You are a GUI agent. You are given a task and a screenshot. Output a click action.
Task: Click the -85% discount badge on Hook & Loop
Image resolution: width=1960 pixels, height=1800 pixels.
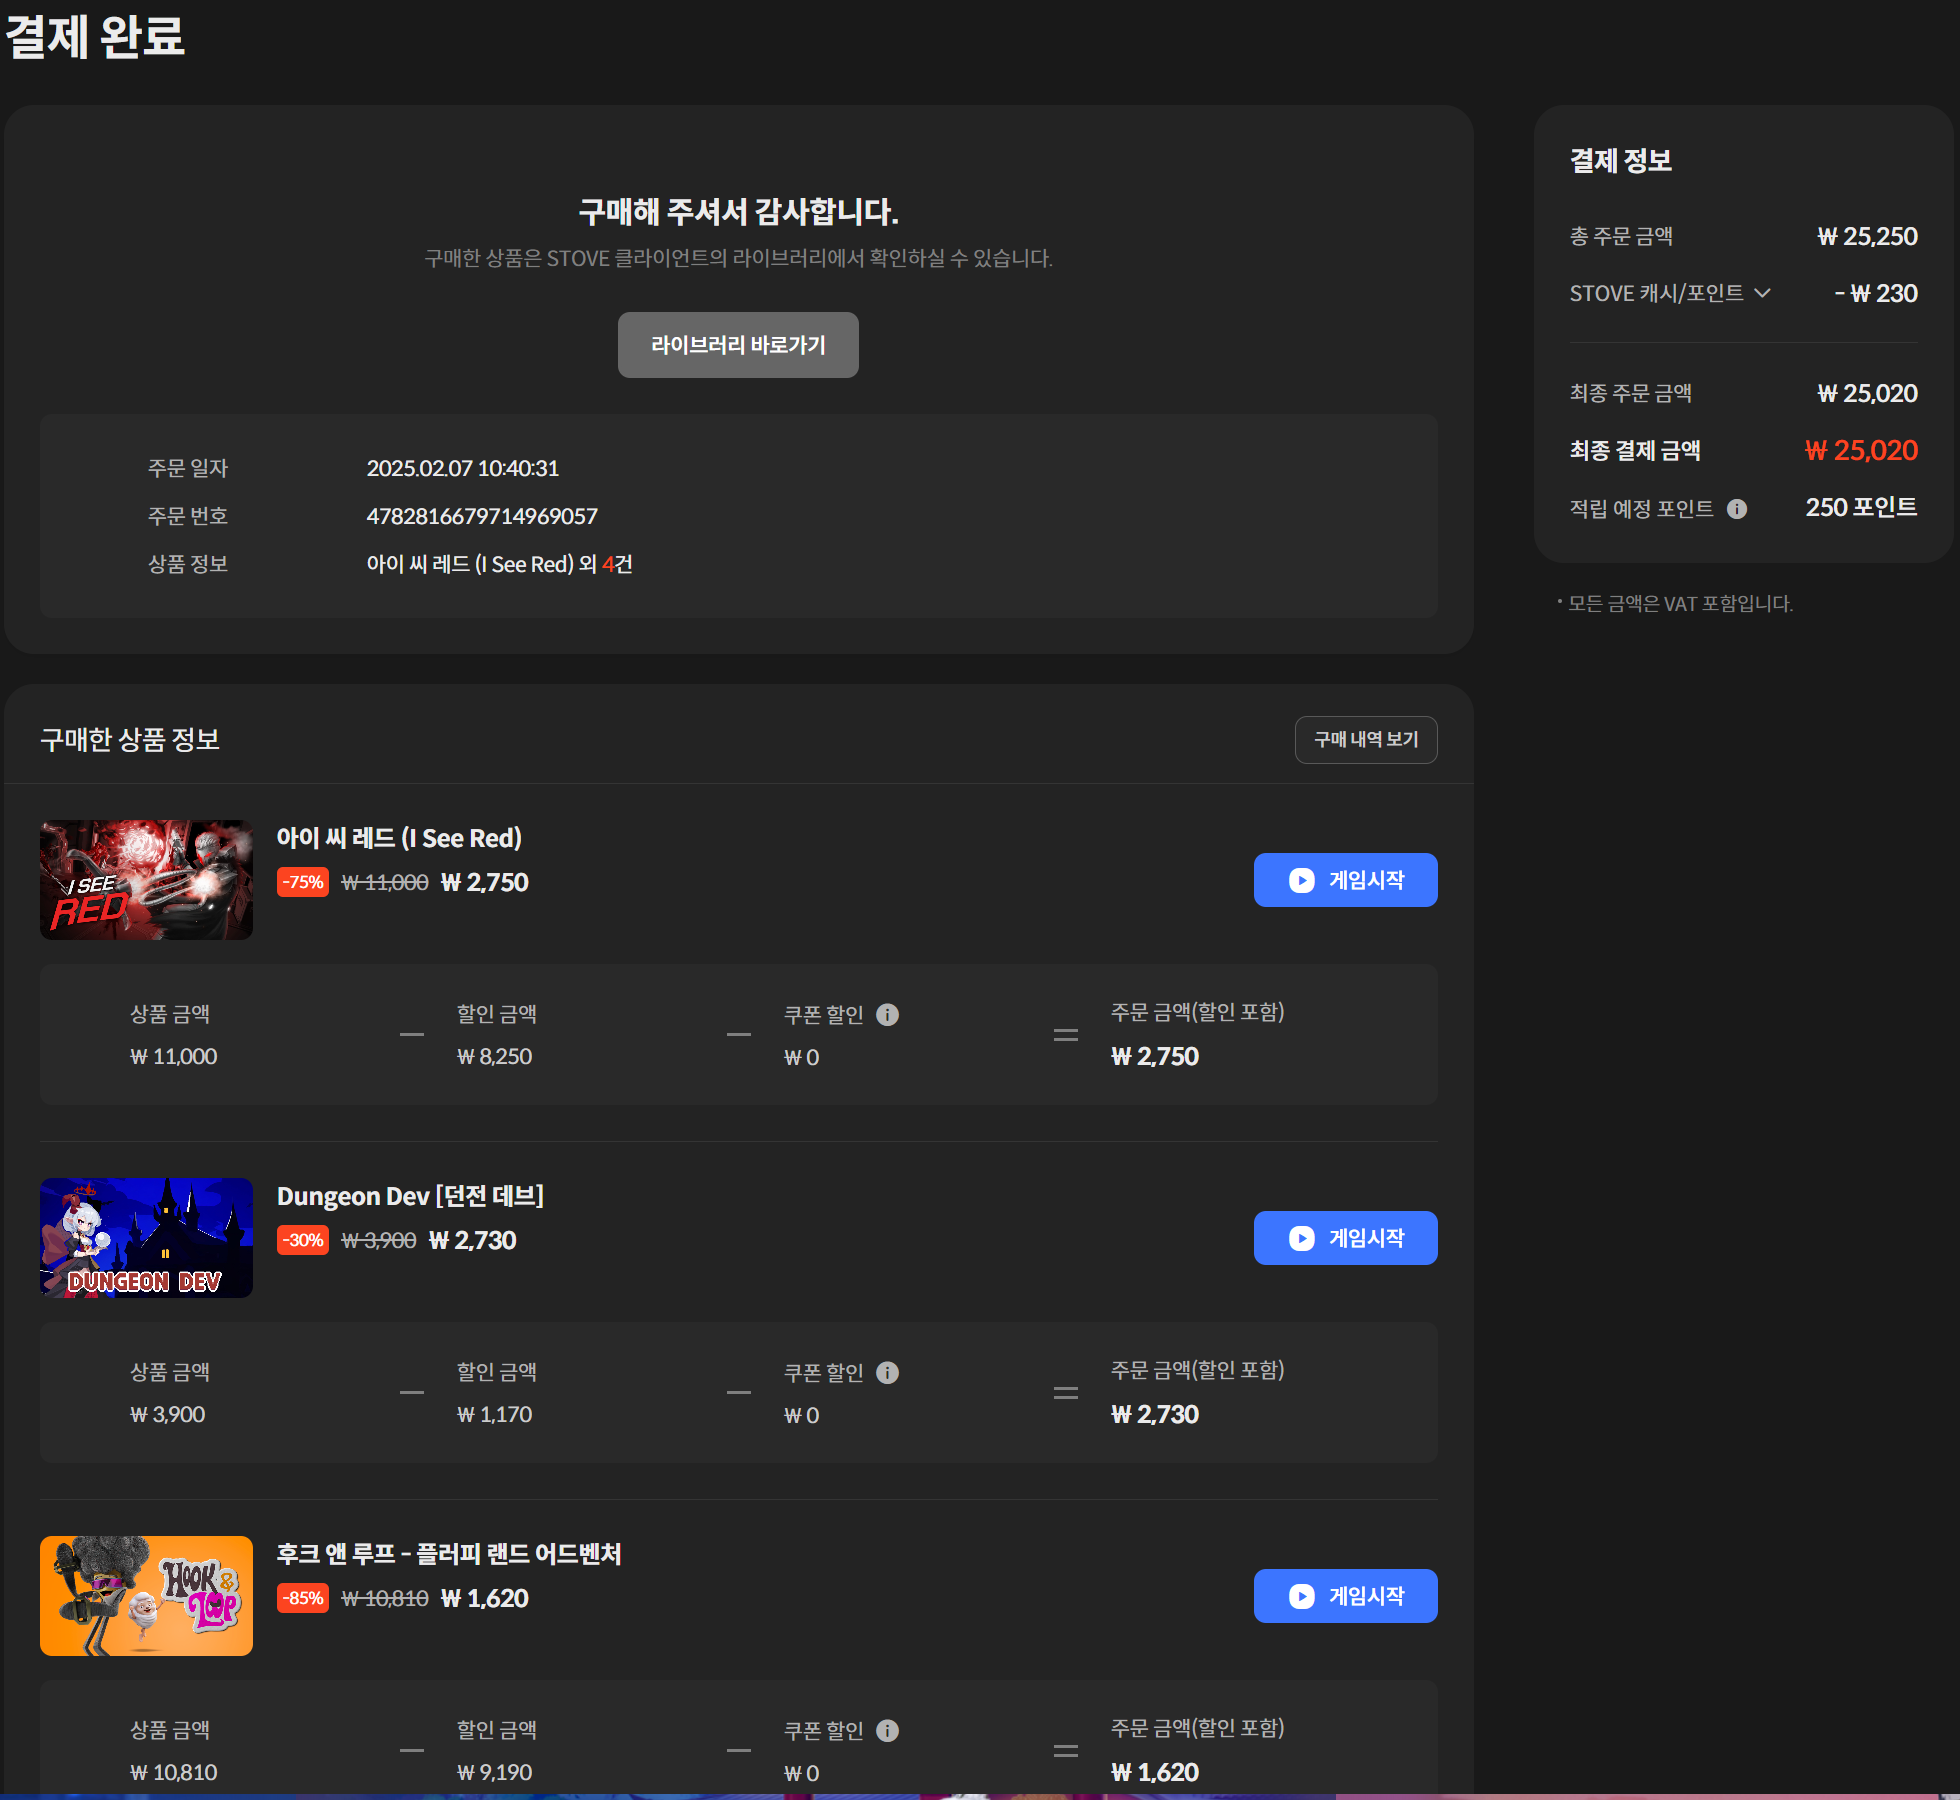(x=302, y=1598)
